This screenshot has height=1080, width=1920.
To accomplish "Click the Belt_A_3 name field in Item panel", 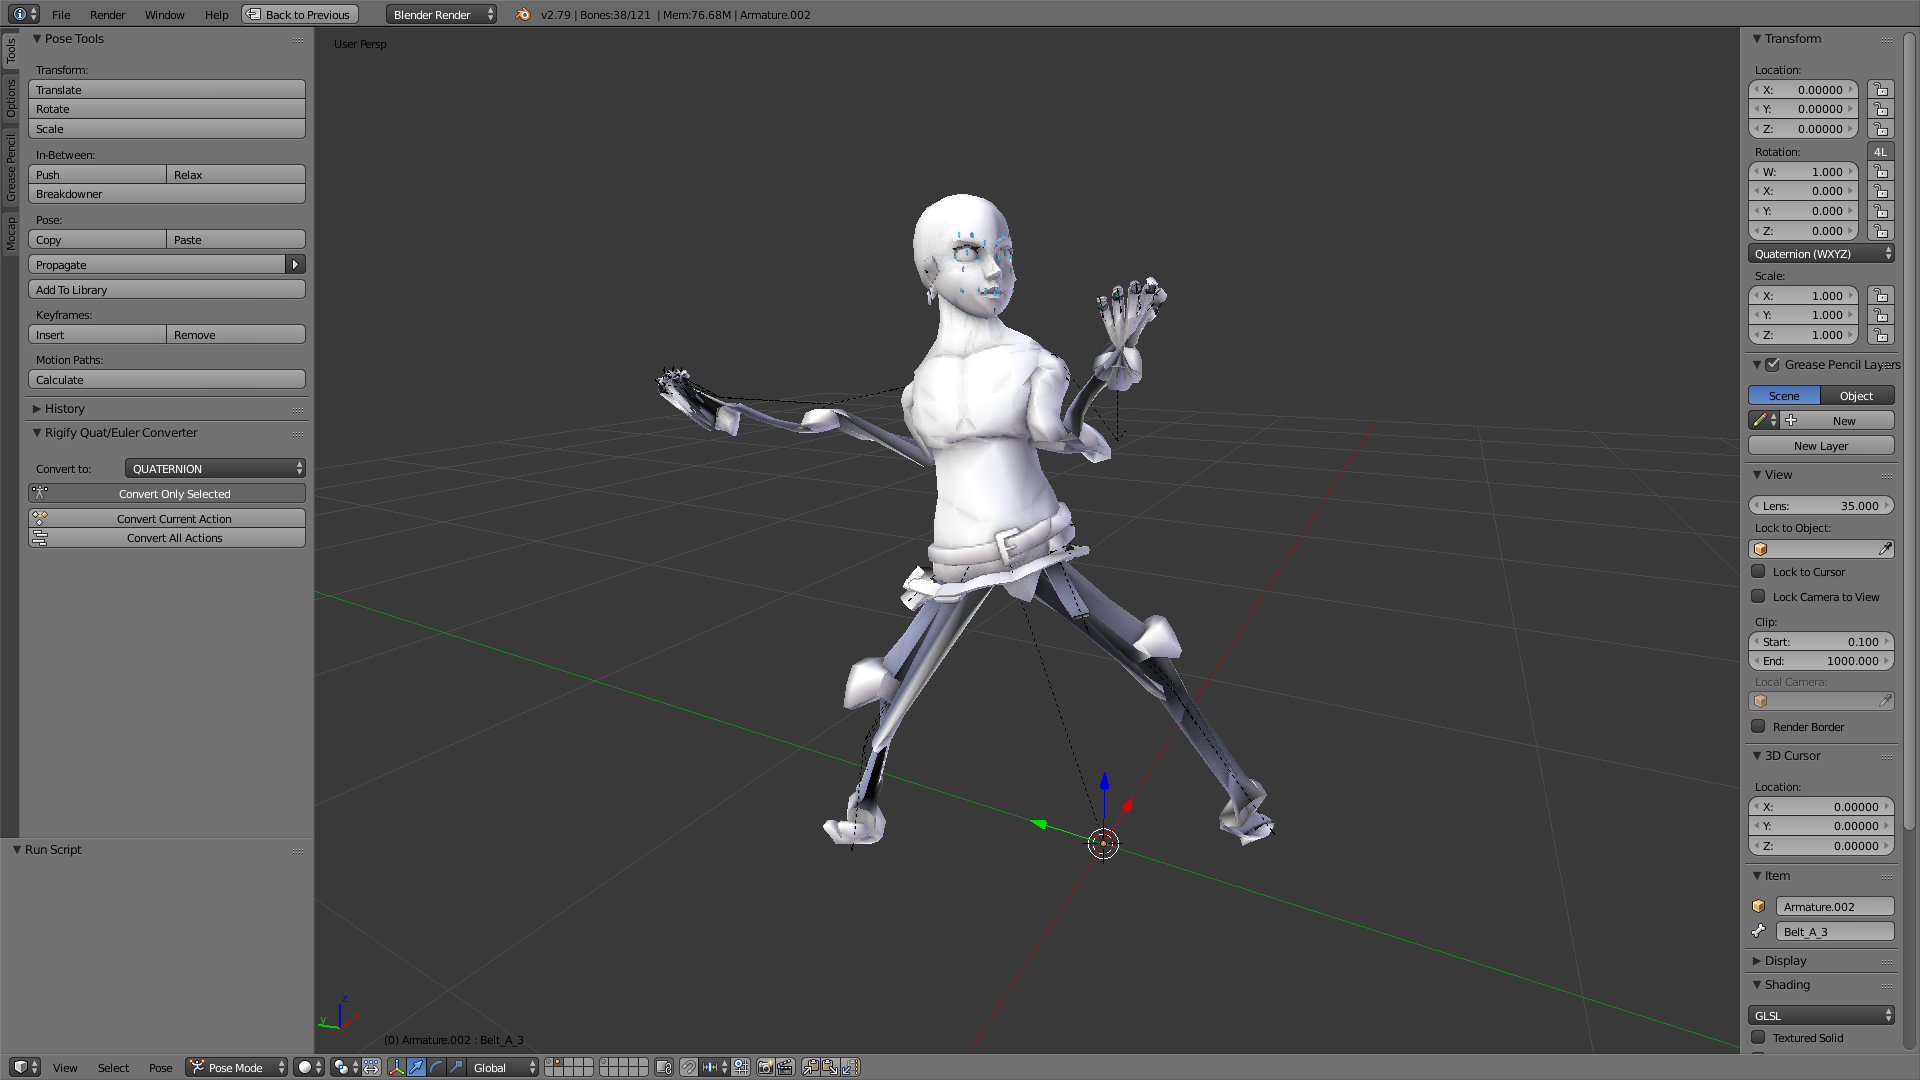I will tap(1835, 931).
